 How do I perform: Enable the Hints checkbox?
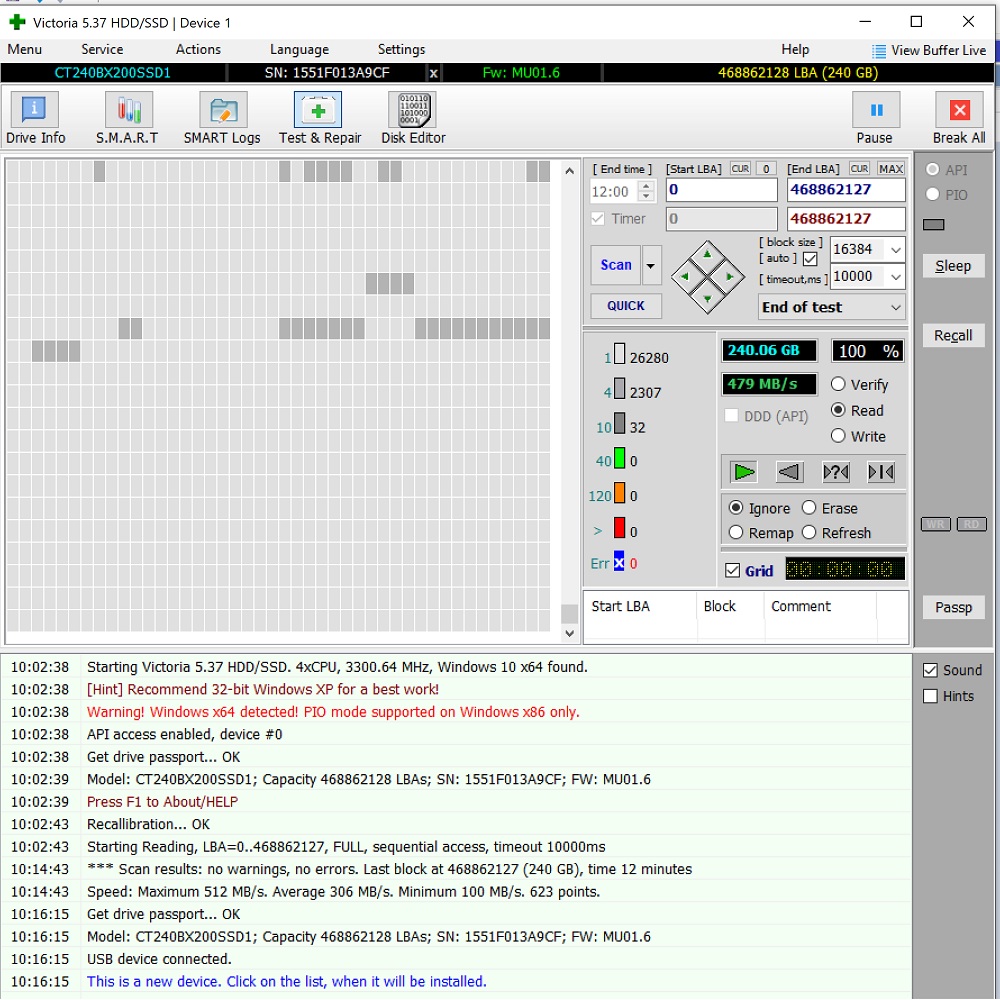(x=930, y=696)
